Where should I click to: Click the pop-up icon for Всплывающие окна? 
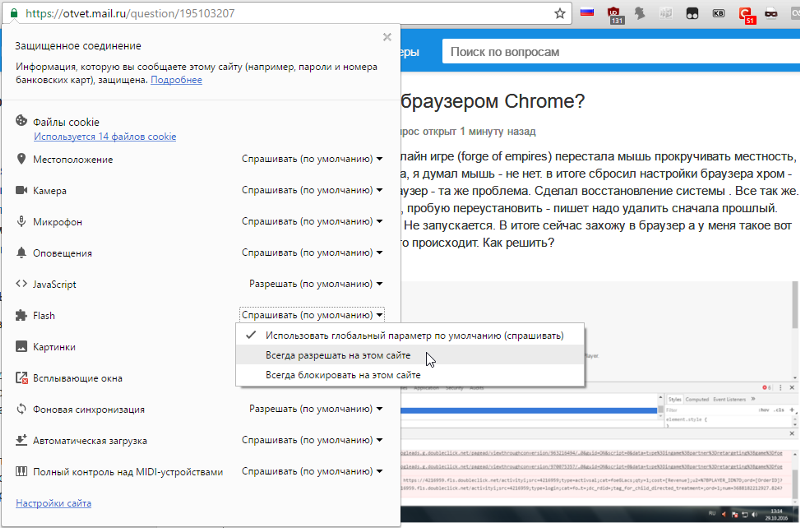coord(21,378)
